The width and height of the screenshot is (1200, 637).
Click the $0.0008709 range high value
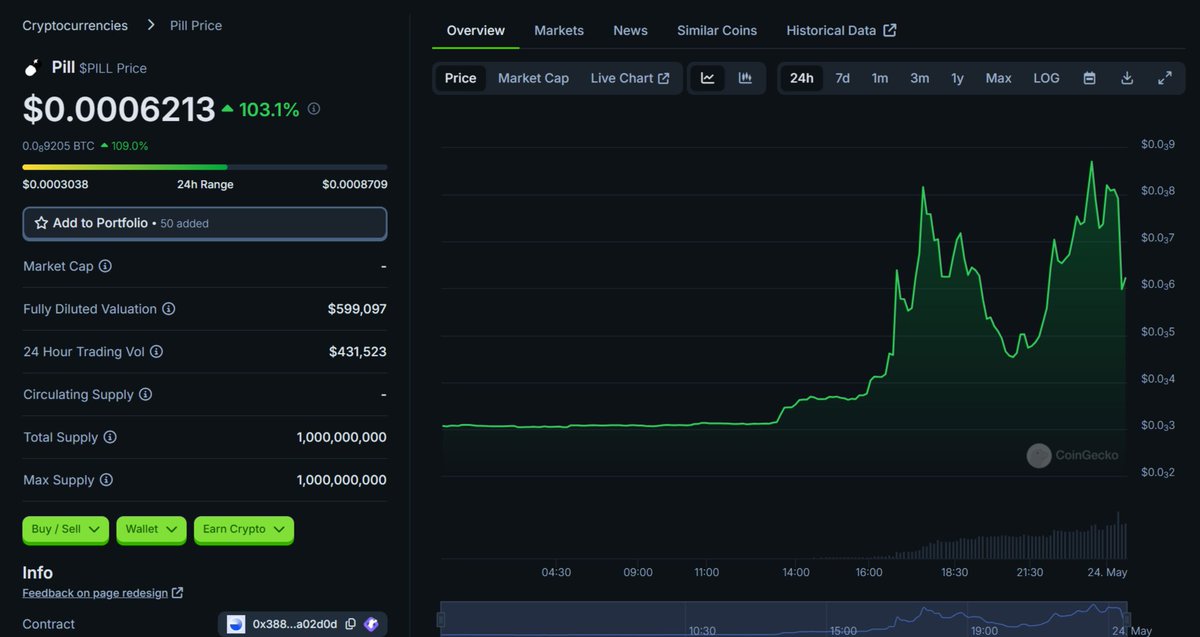[354, 184]
